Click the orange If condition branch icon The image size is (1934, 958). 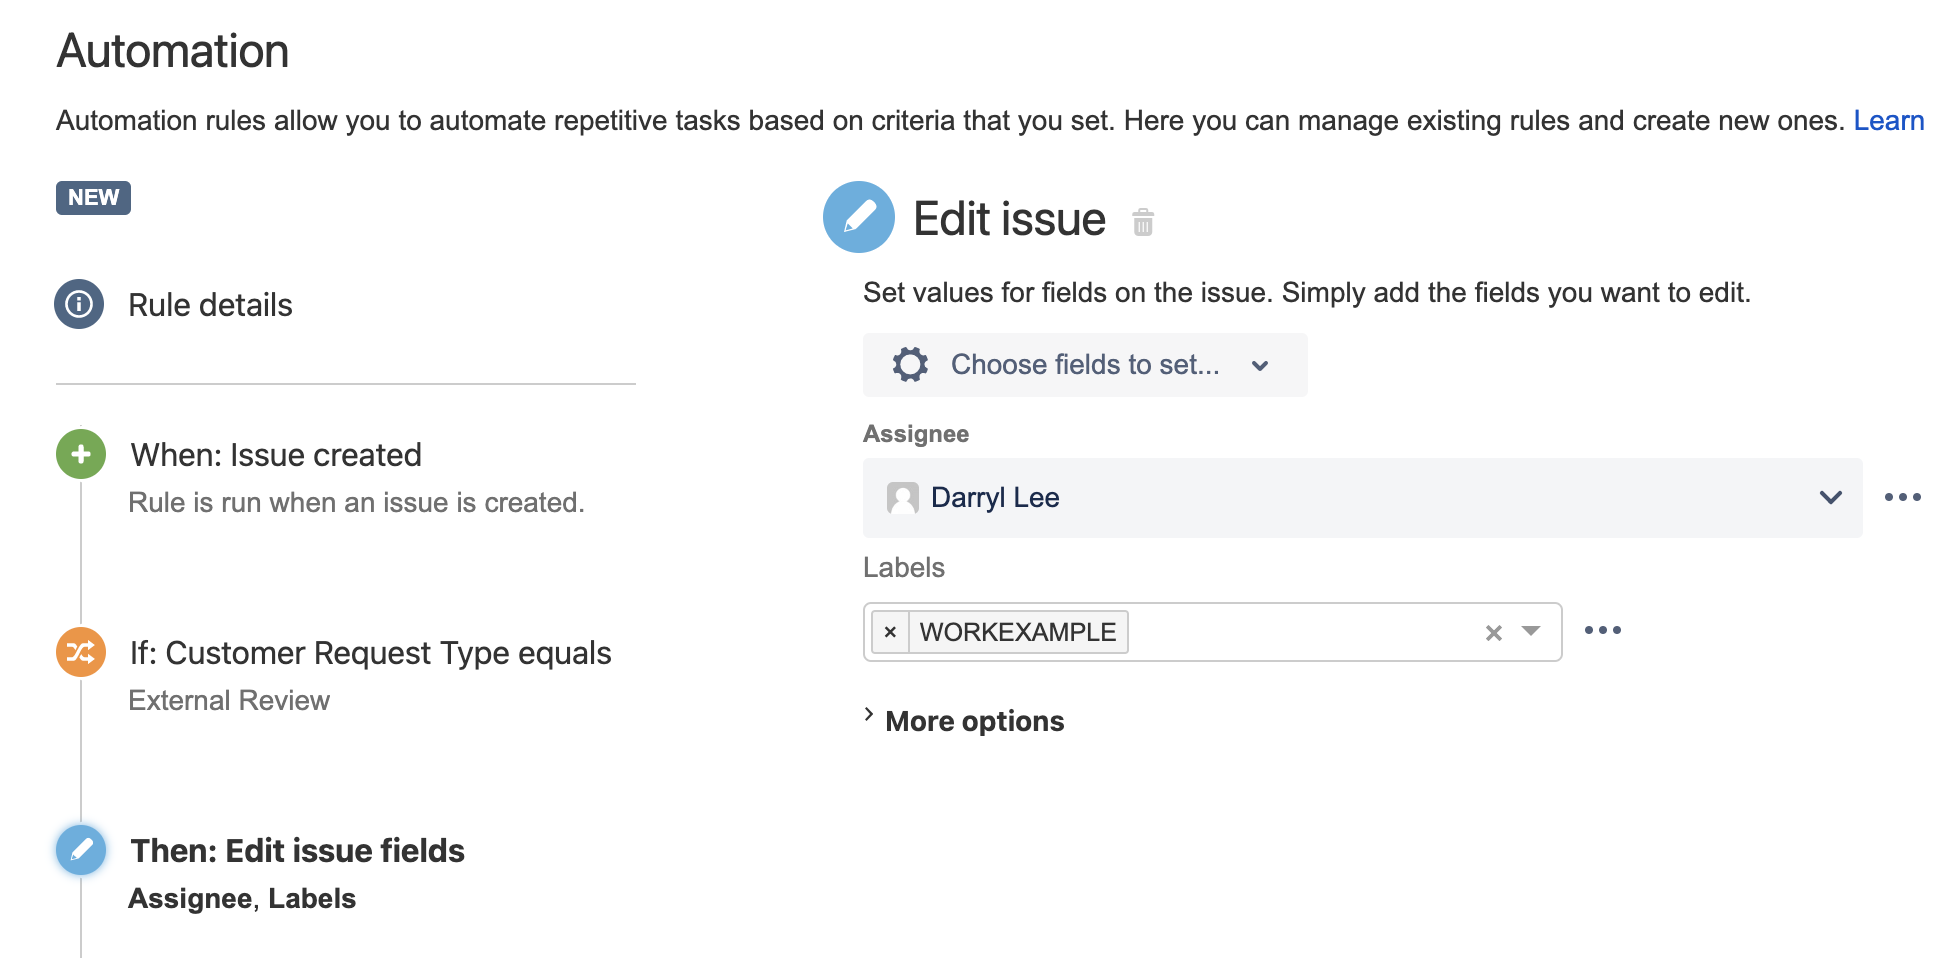click(x=80, y=652)
